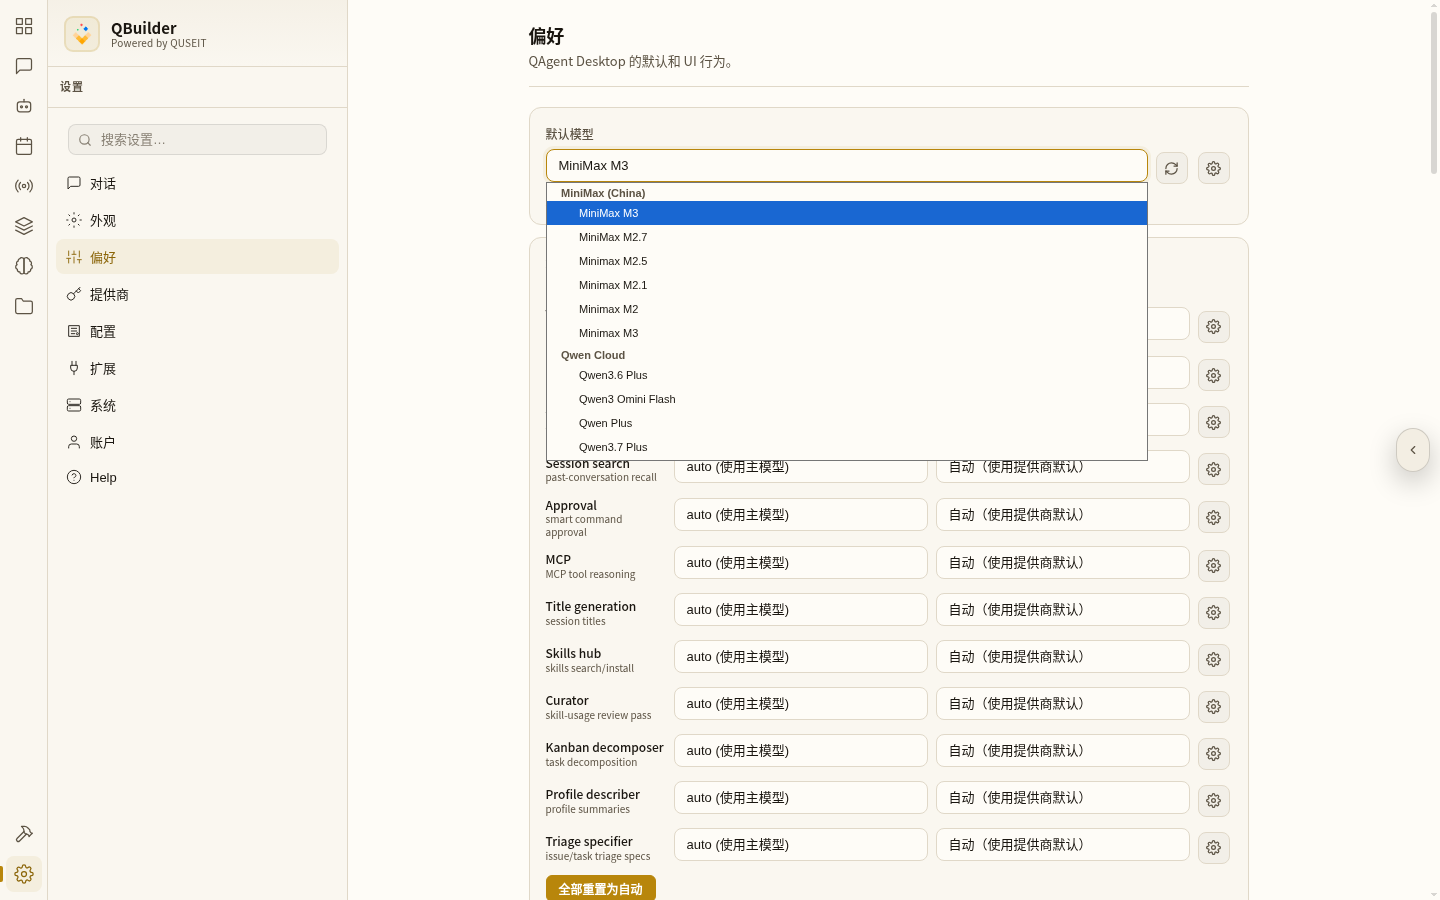
Task: Expand the right side panel chevron
Action: click(x=1413, y=450)
